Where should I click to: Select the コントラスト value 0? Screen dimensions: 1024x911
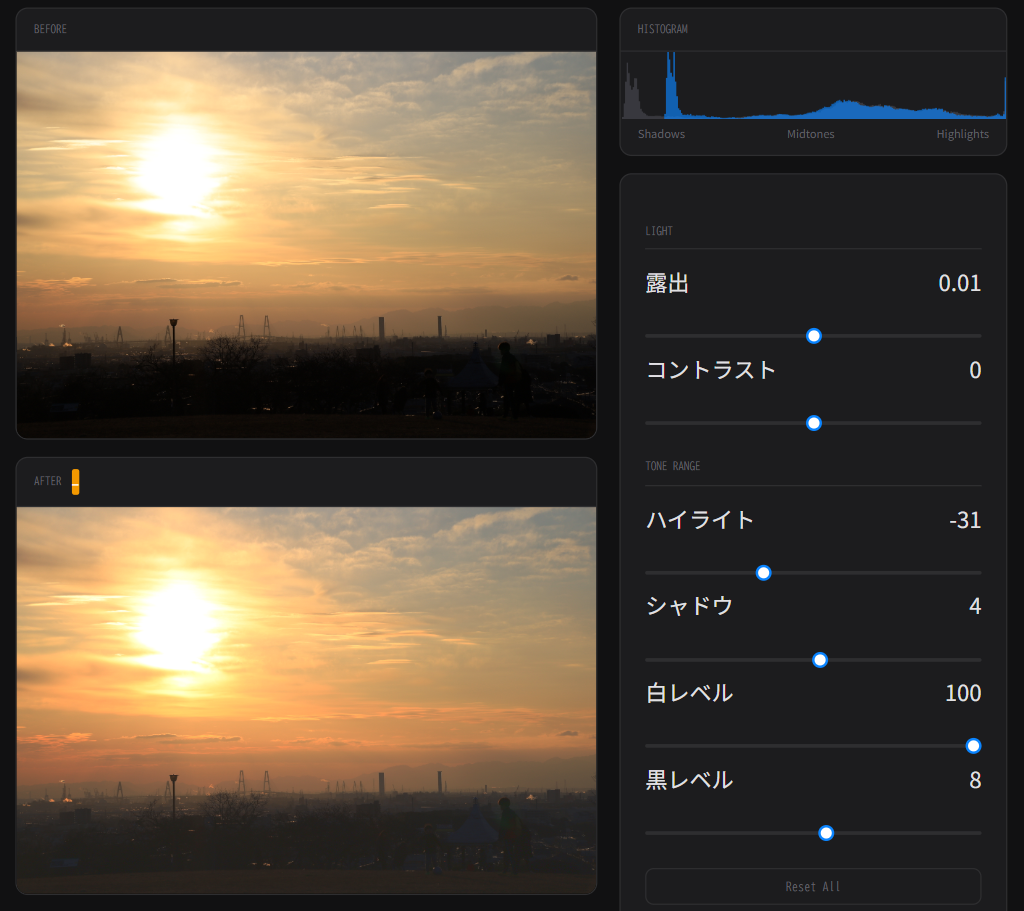click(x=975, y=370)
